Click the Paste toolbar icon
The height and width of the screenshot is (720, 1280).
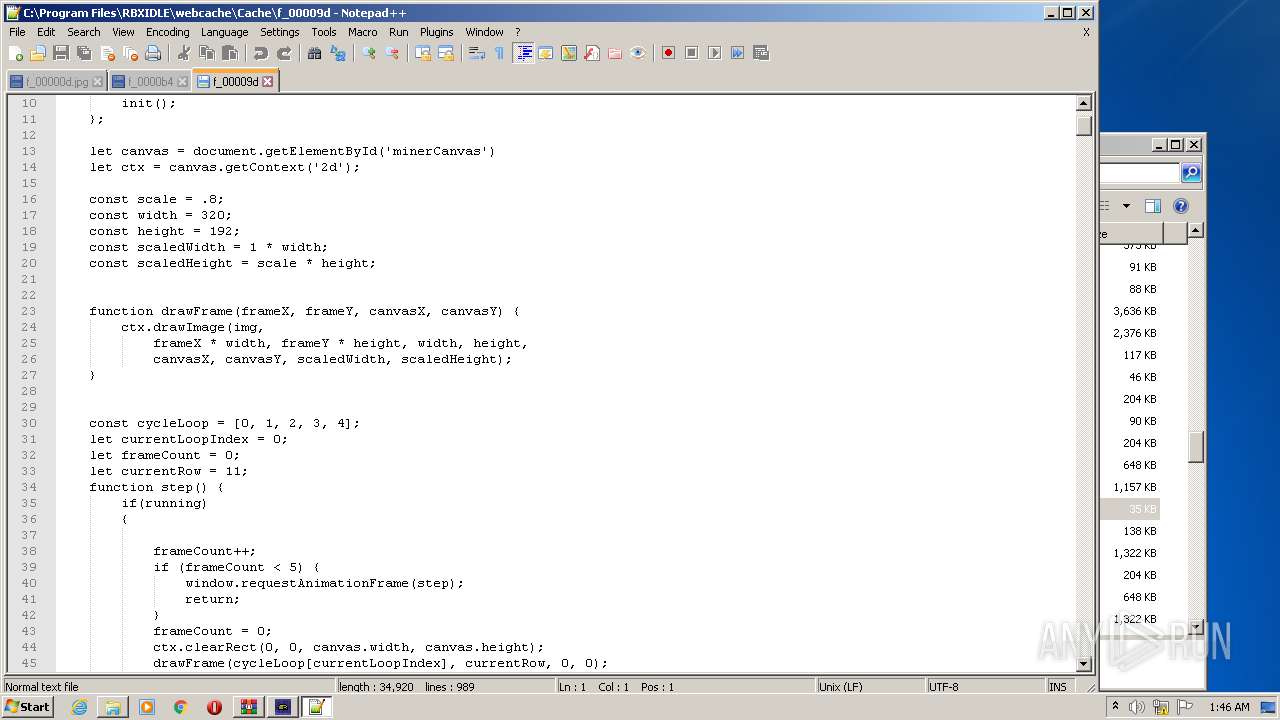pos(229,53)
